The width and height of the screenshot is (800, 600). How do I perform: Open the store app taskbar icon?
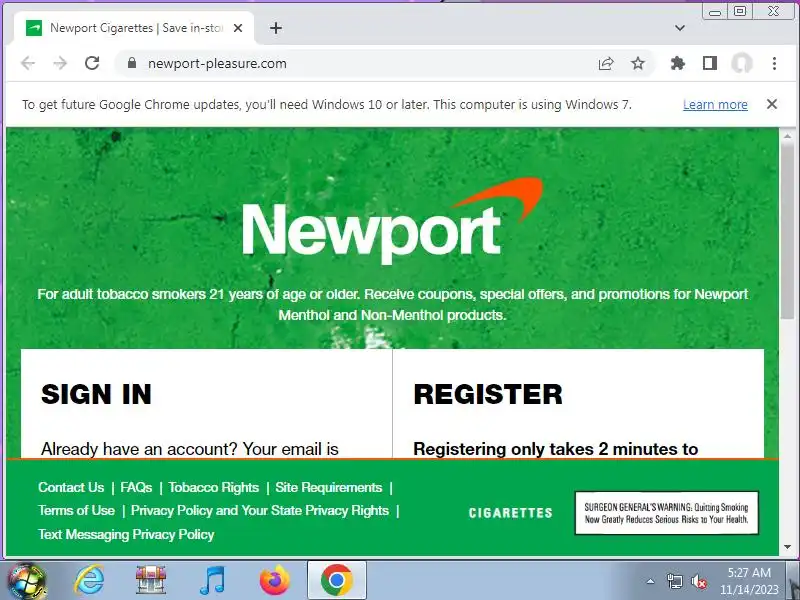[x=151, y=580]
